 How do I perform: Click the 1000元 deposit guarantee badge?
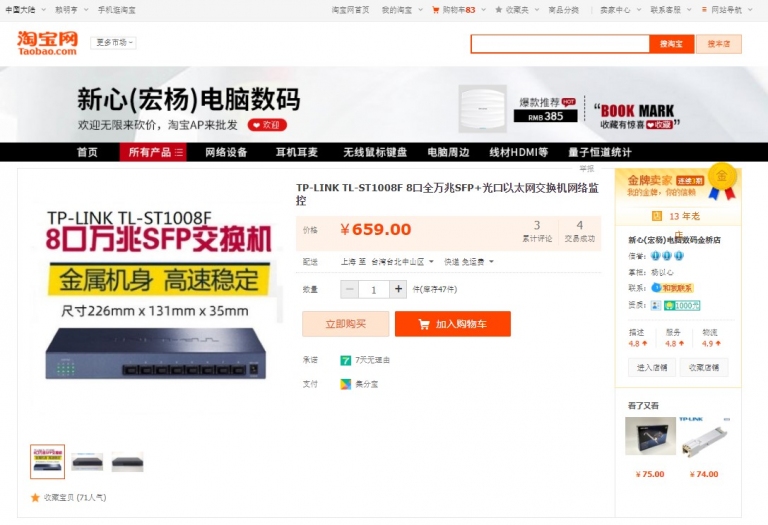682,306
